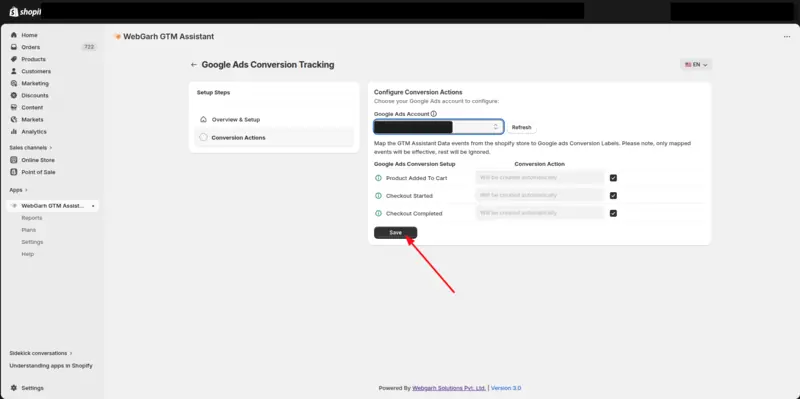800x399 pixels.
Task: Click the Shopify logo icon
Action: (x=14, y=11)
